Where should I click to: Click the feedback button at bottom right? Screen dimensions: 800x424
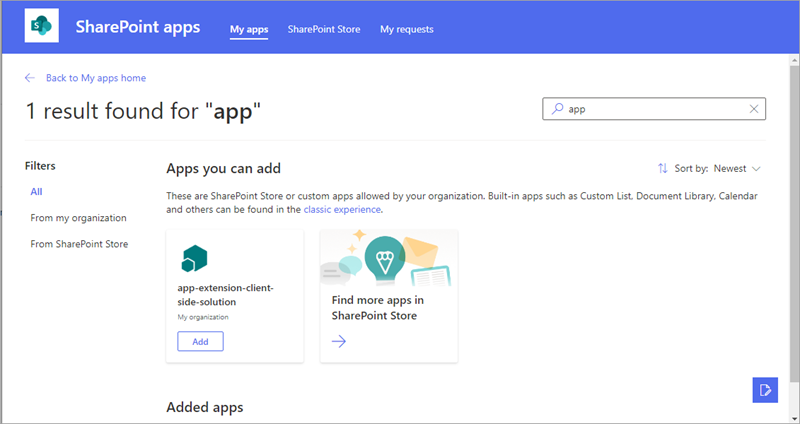(765, 390)
